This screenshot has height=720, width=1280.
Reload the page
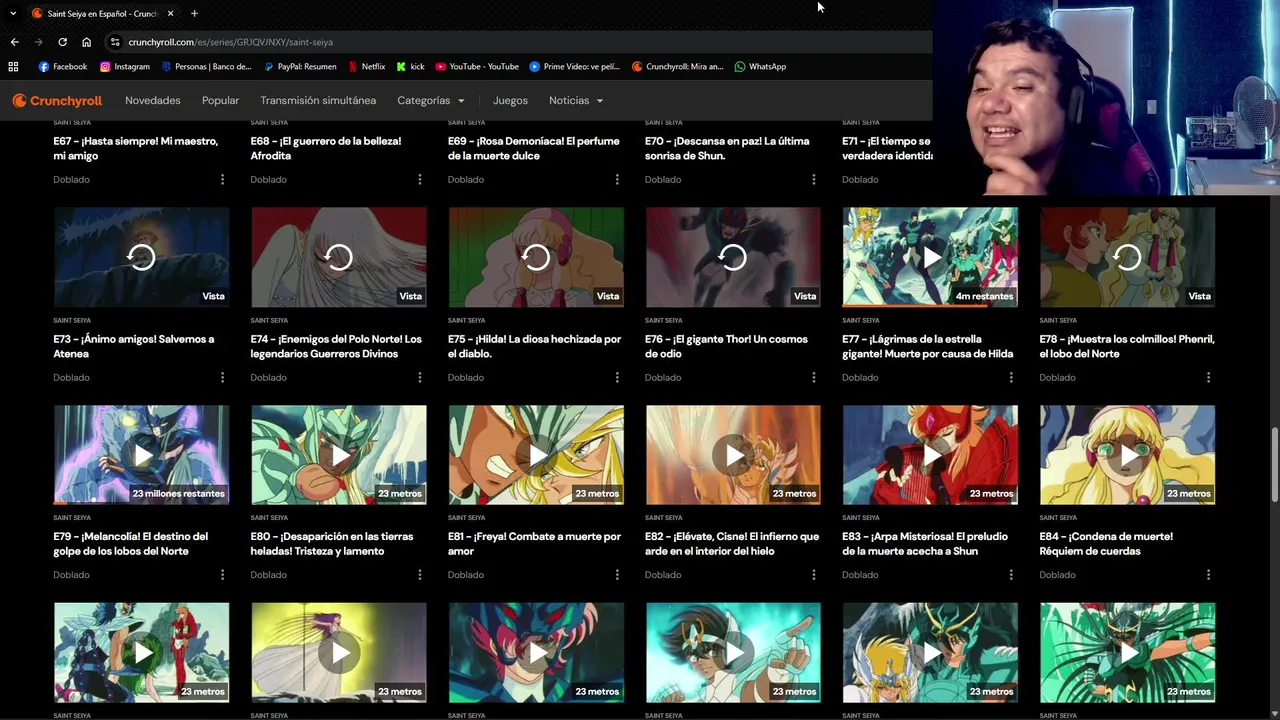tap(62, 42)
